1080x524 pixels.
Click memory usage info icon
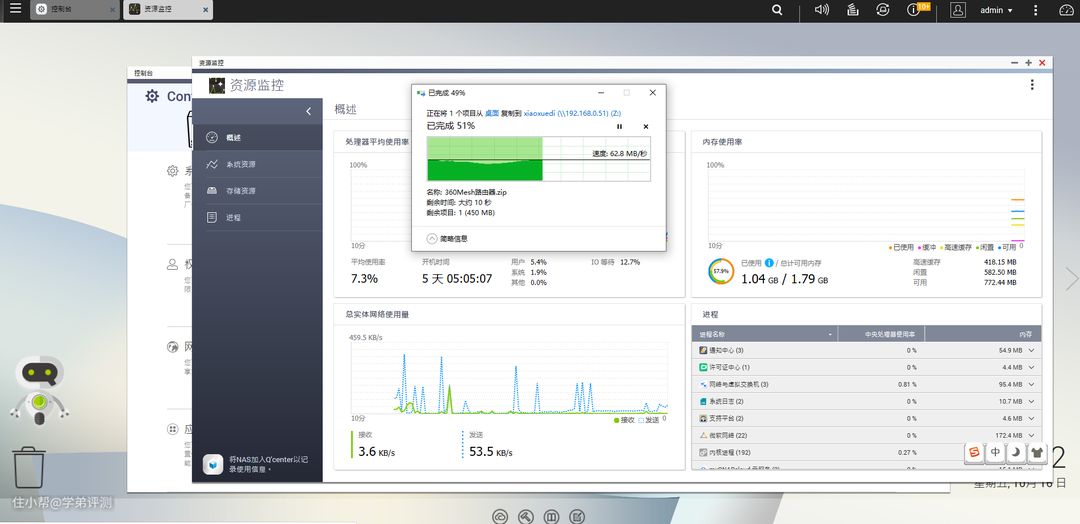click(x=770, y=263)
